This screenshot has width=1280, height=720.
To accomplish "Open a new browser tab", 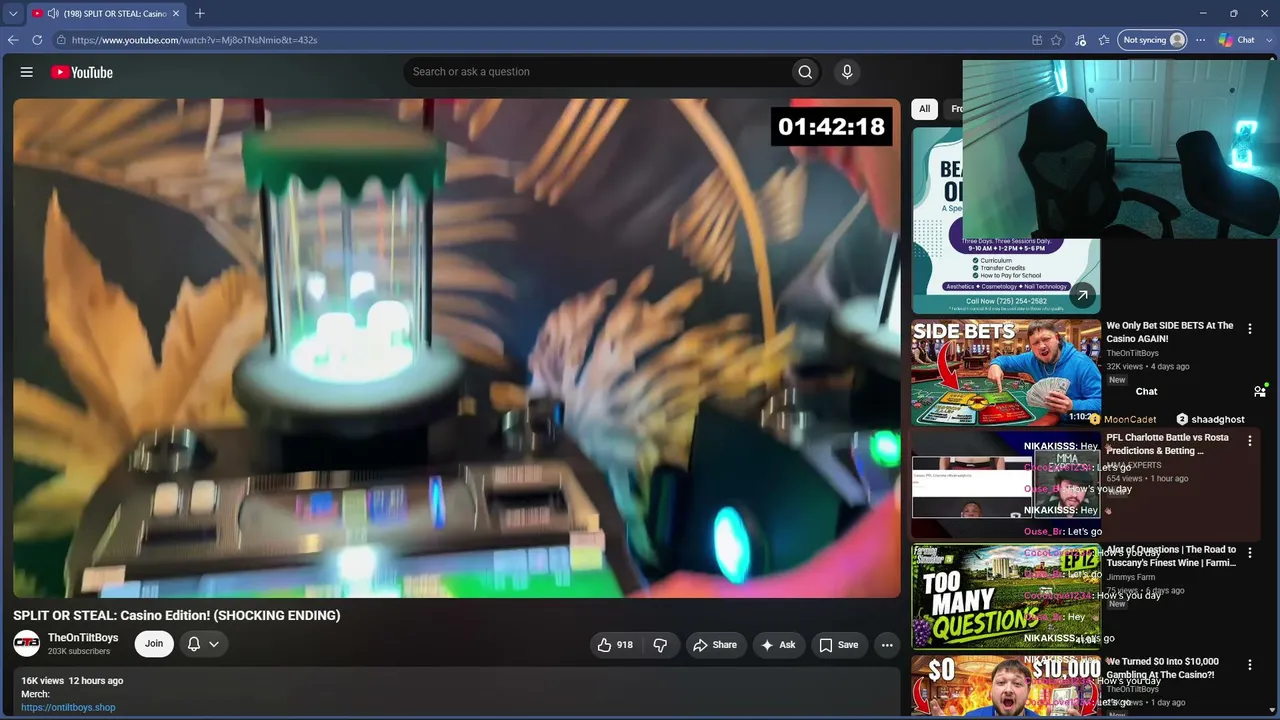I will pyautogui.click(x=200, y=14).
